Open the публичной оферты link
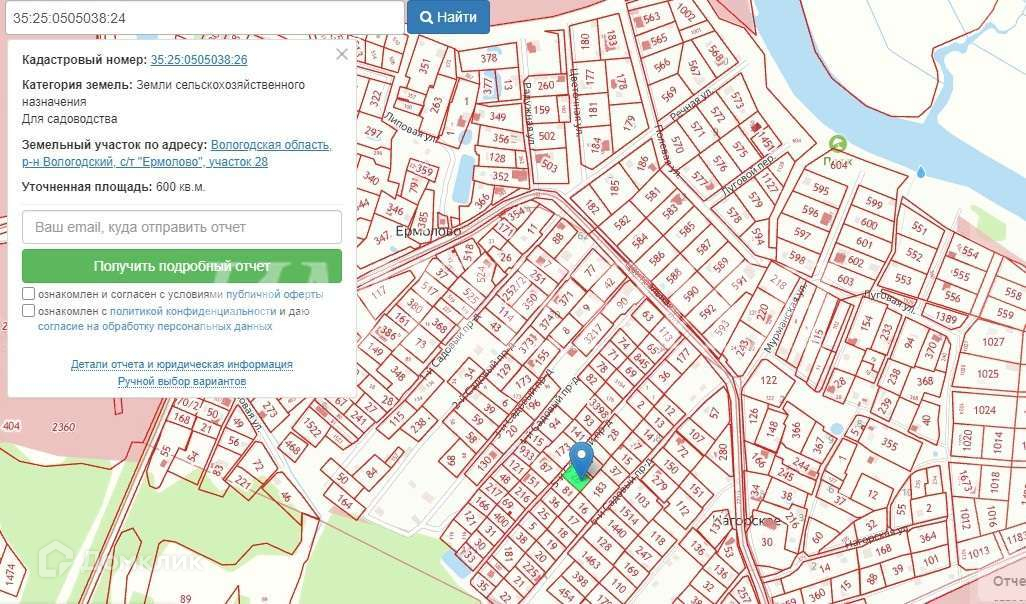Screen dimensions: 1026x604 click(274, 295)
